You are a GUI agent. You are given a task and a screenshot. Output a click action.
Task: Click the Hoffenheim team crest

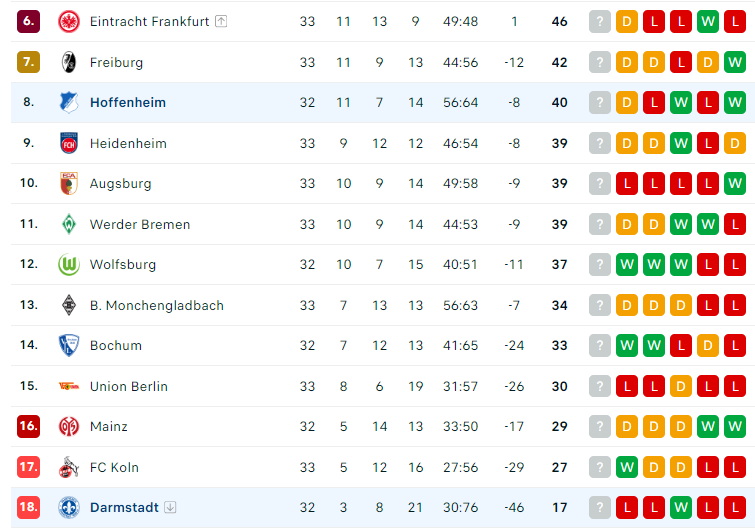[69, 103]
